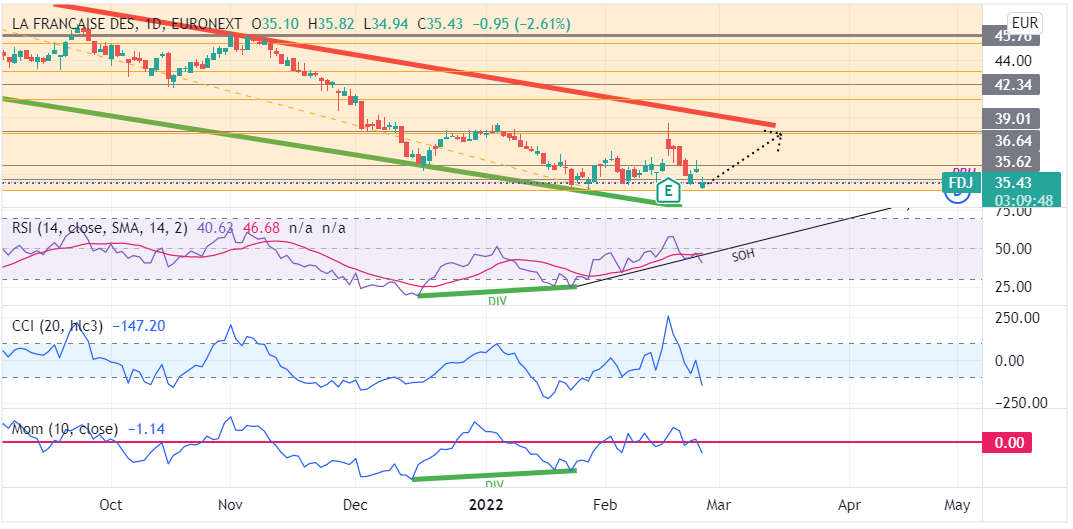This screenshot has height=529, width=1073.
Task: Click the Nov label on time axis
Action: (x=229, y=505)
